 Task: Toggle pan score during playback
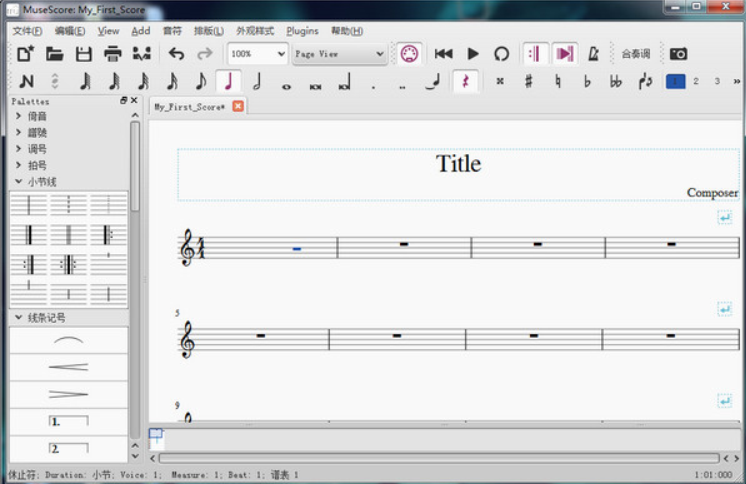point(565,54)
